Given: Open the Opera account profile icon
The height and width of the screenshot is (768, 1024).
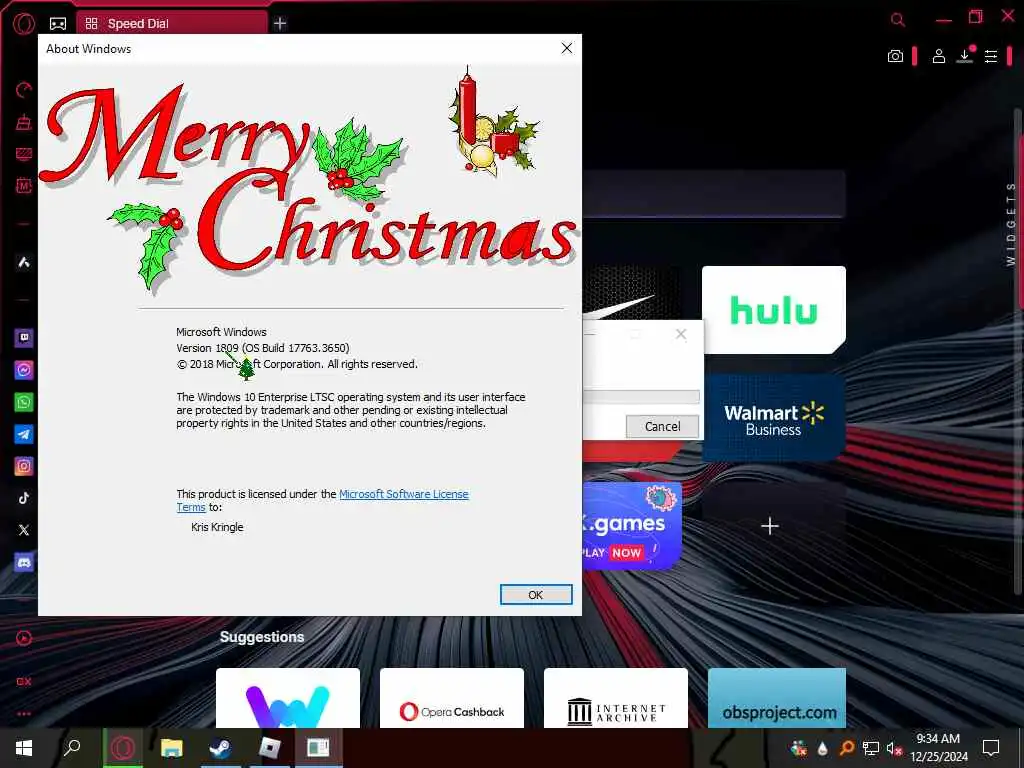Looking at the screenshot, I should [938, 56].
